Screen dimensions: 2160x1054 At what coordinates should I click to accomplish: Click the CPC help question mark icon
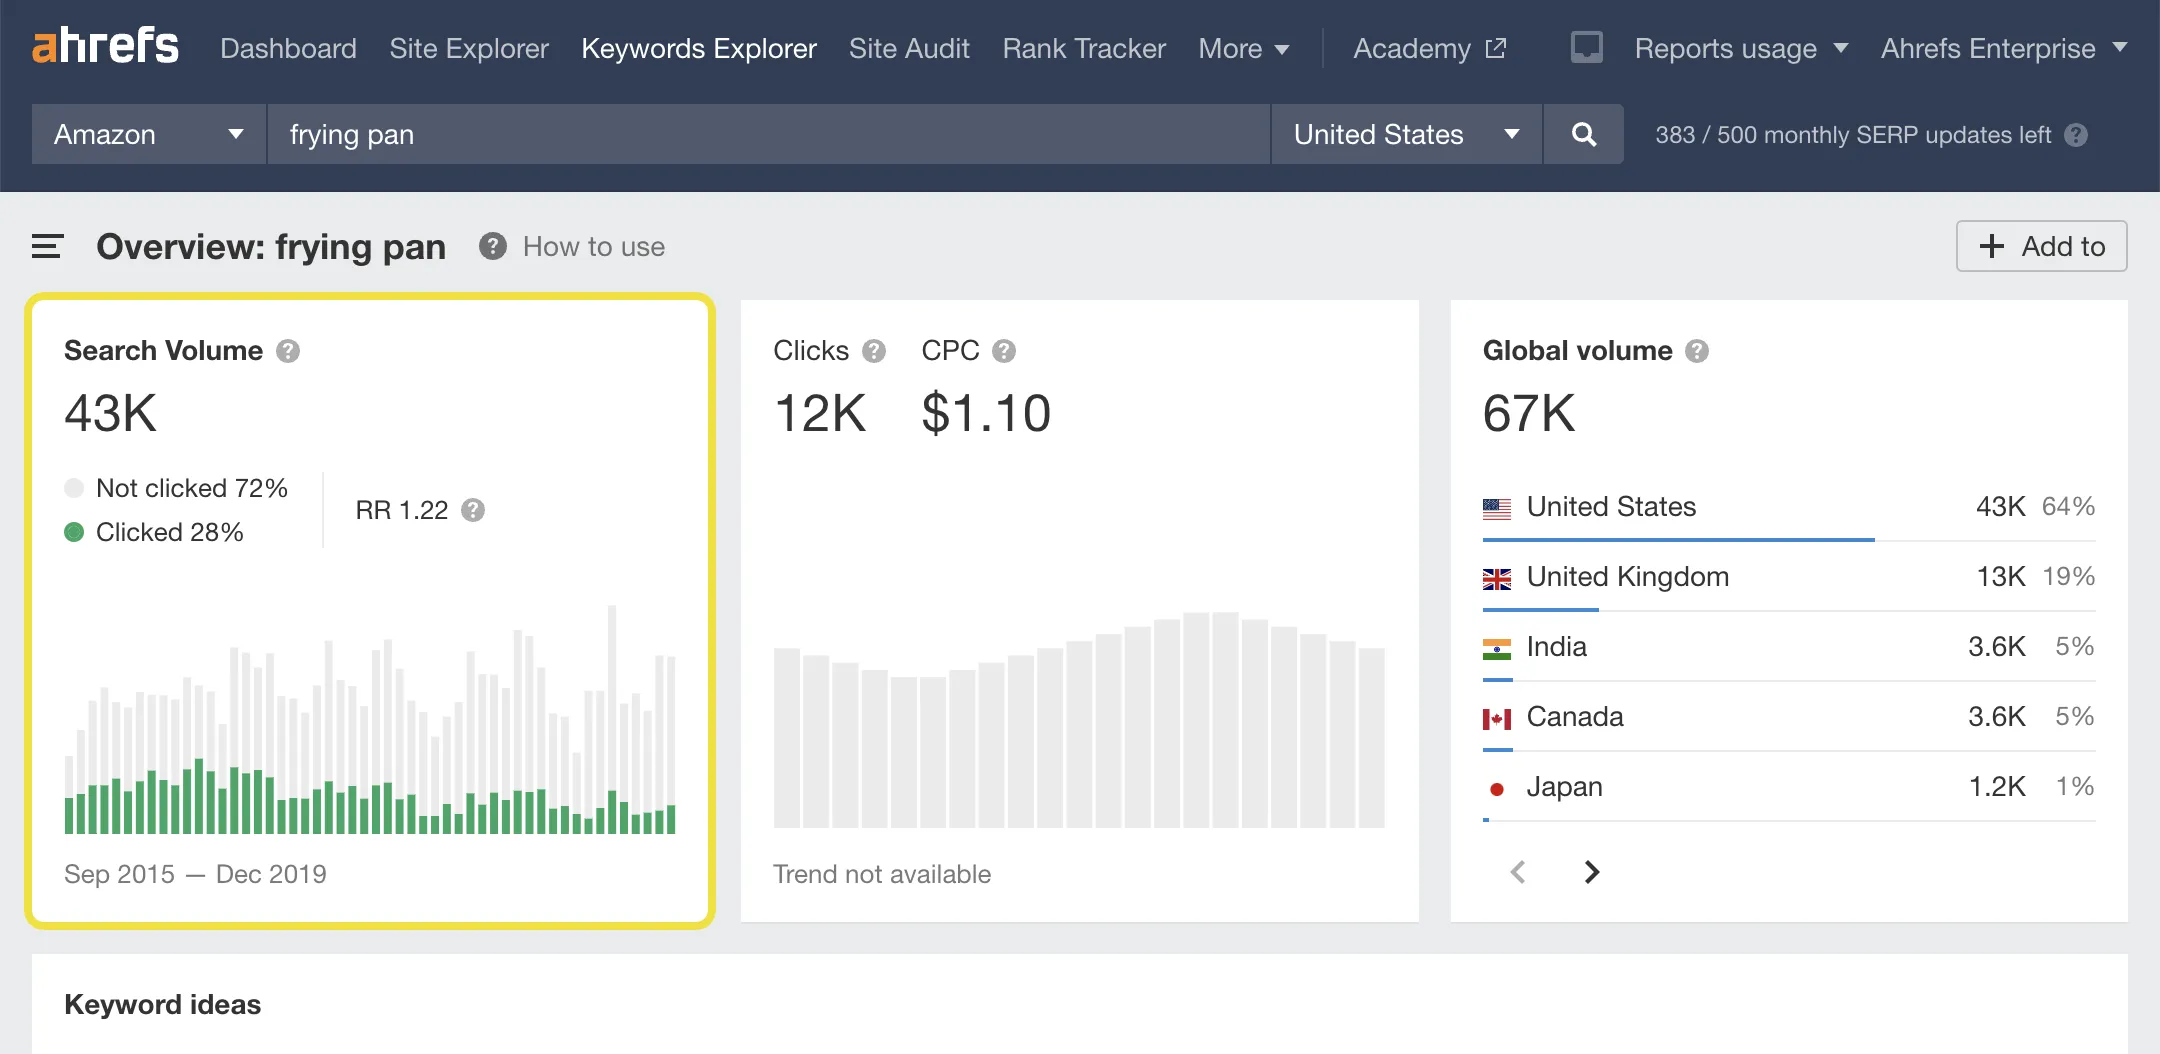tap(1005, 350)
